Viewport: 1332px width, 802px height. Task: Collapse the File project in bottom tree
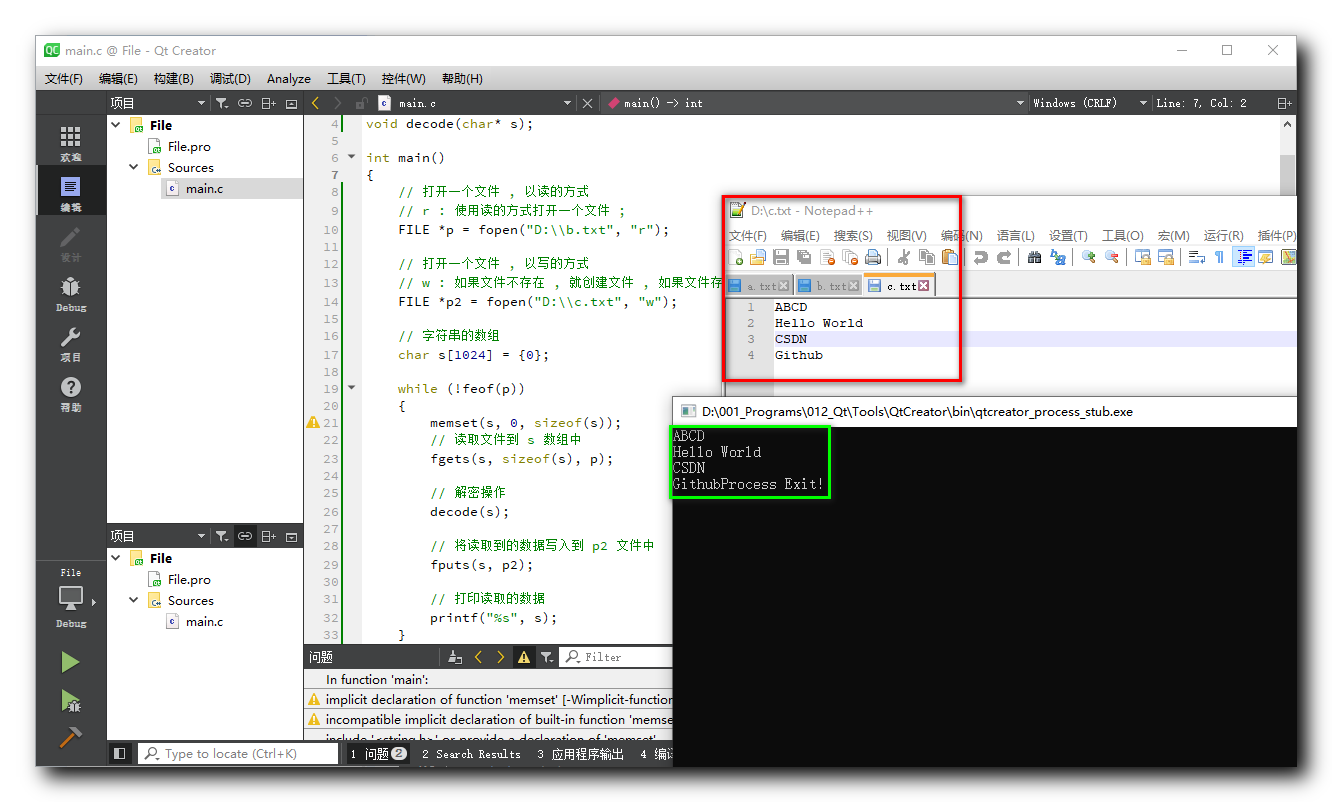116,558
